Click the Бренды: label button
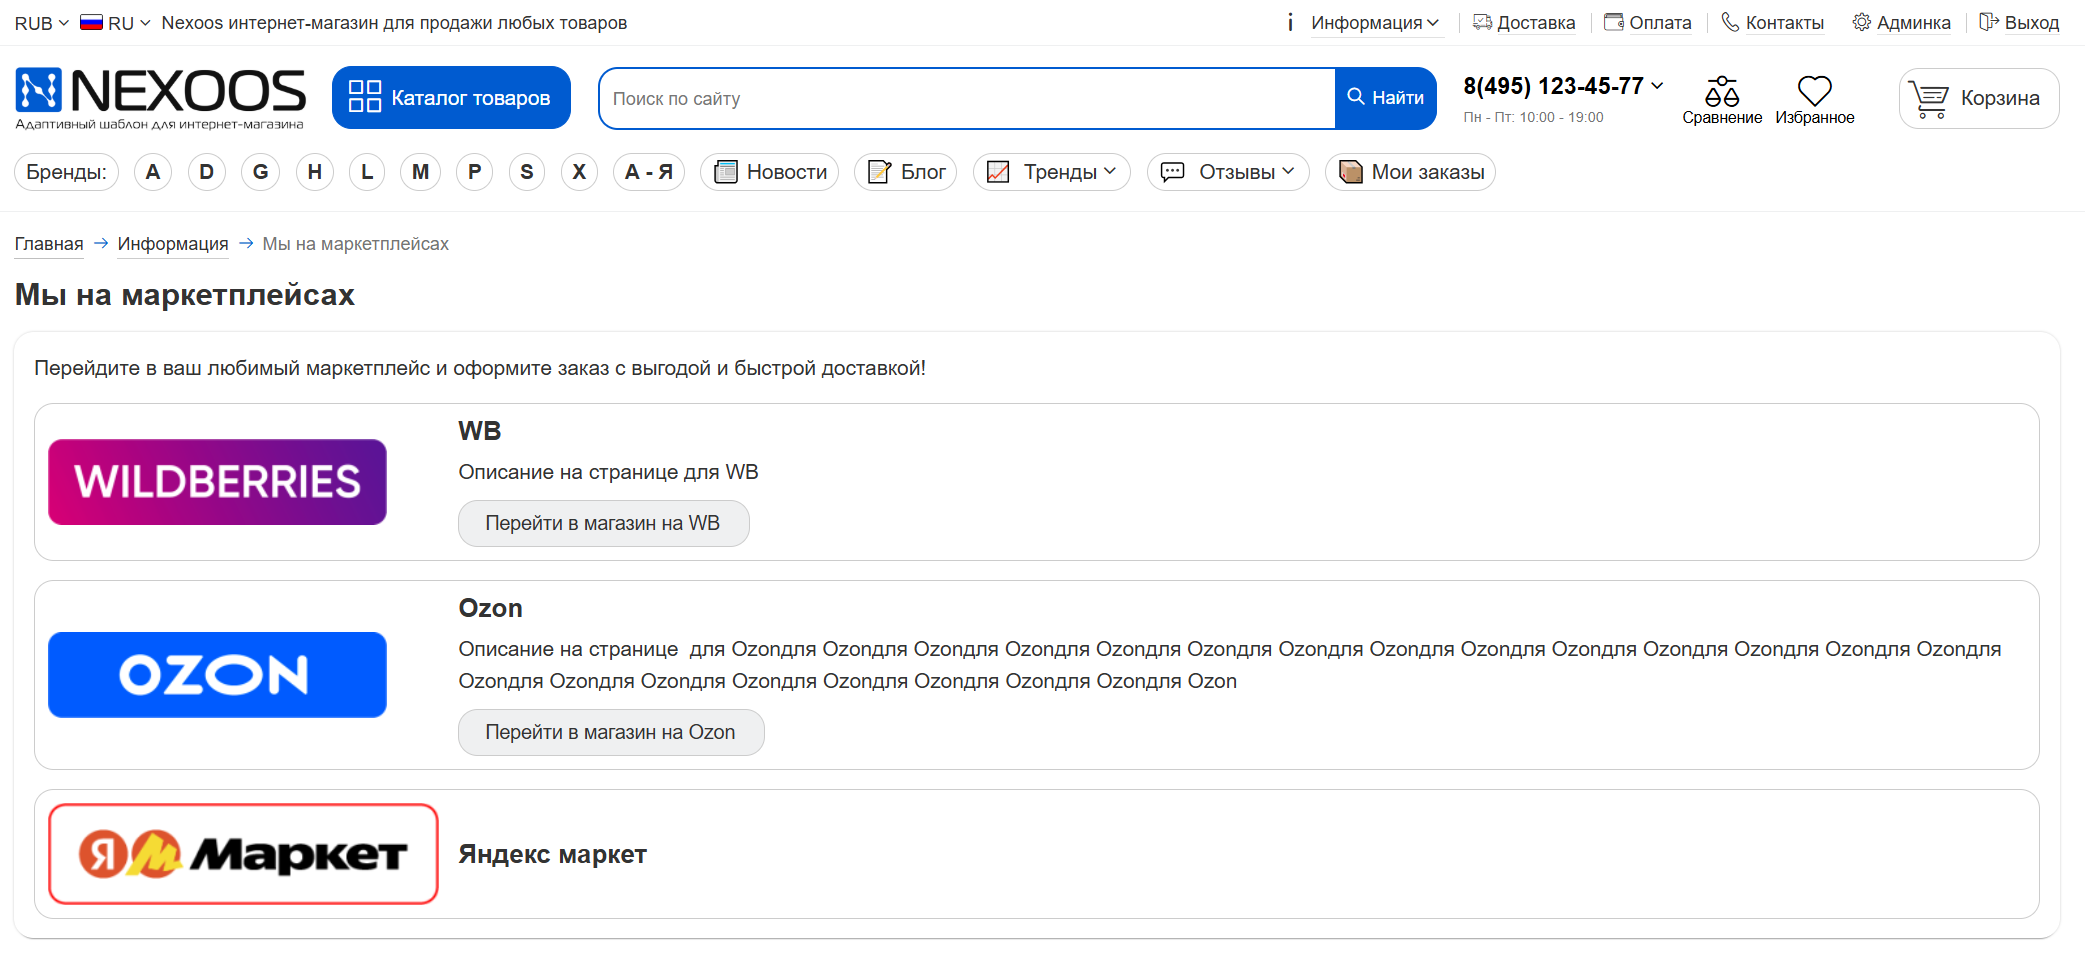Screen dimensions: 2085x968 [66, 172]
